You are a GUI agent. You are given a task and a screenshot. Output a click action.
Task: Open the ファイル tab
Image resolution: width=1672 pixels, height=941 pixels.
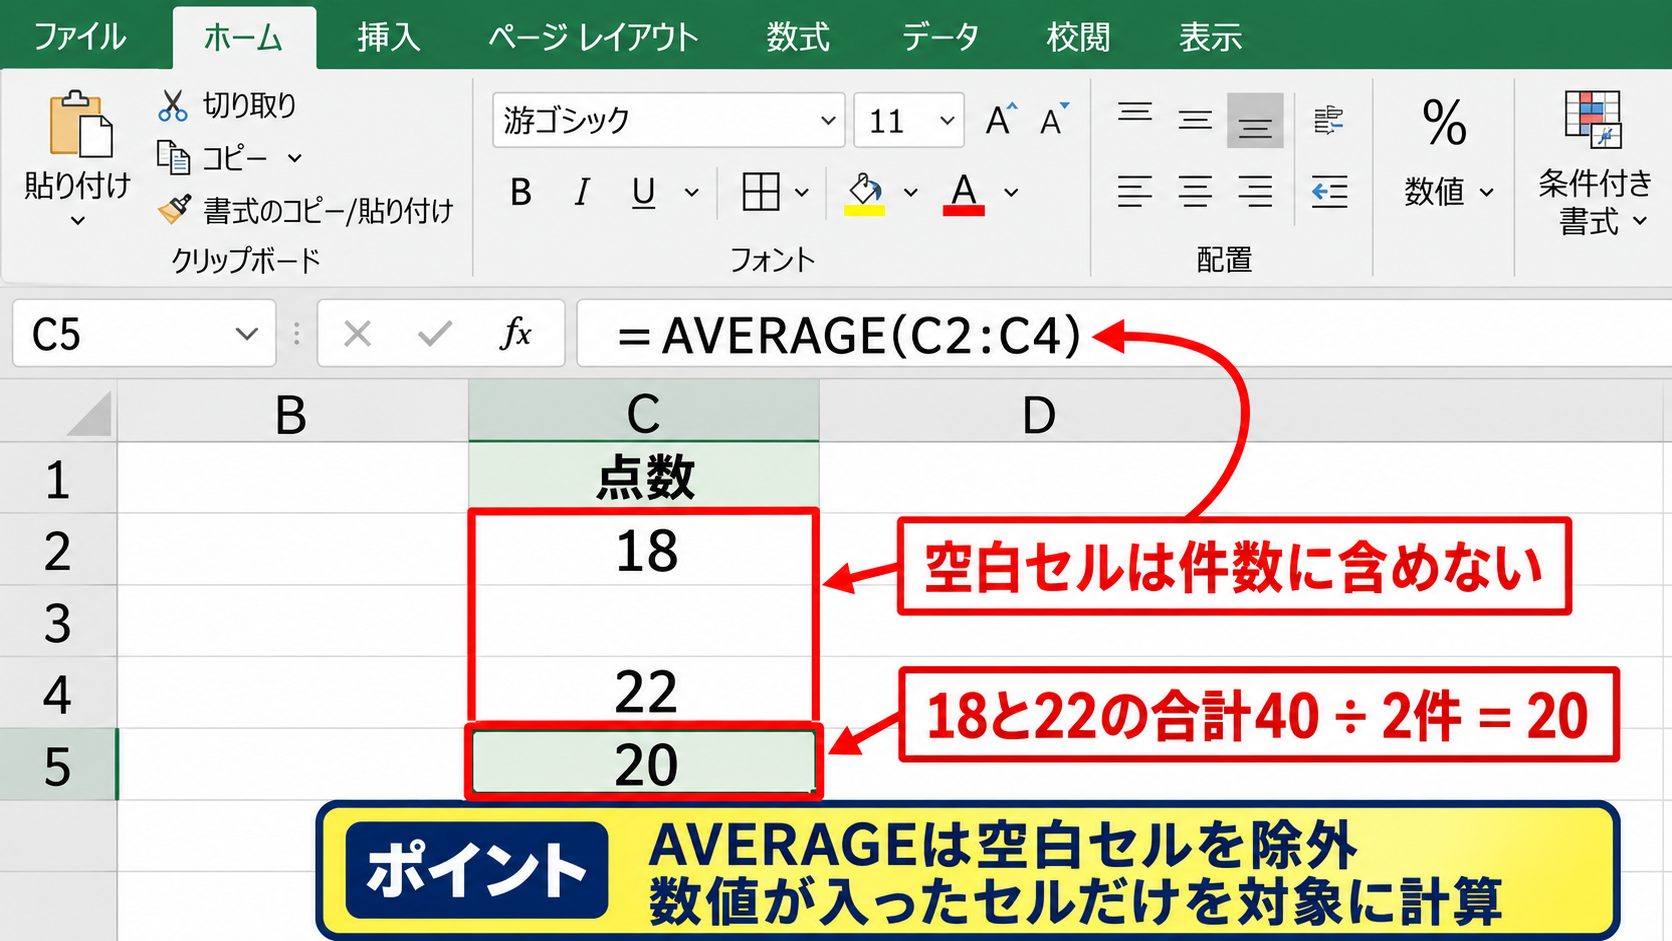click(80, 37)
